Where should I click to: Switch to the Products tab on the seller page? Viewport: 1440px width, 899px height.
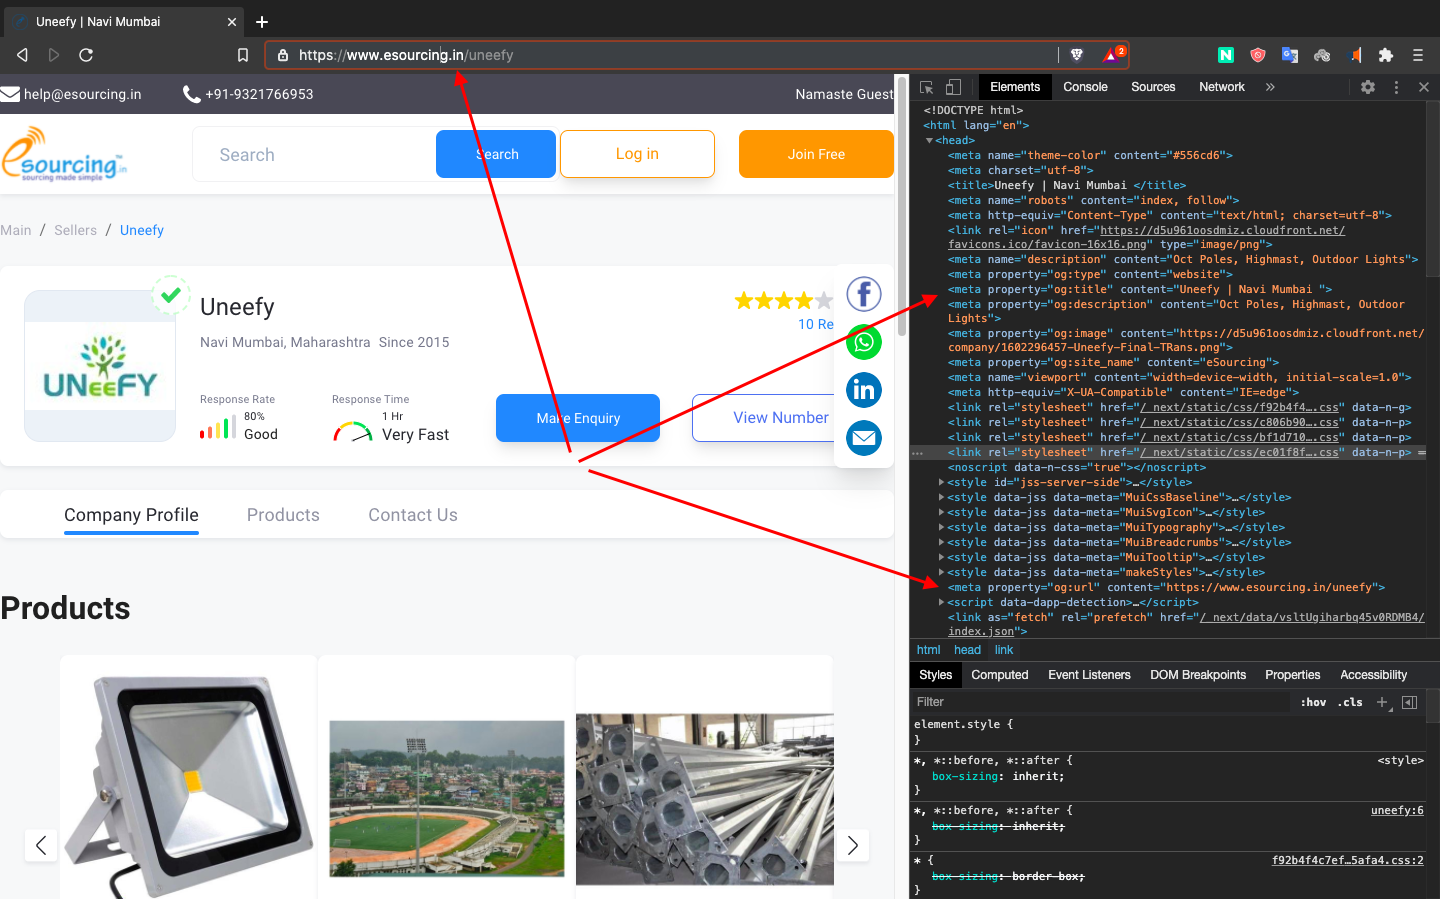(x=283, y=515)
